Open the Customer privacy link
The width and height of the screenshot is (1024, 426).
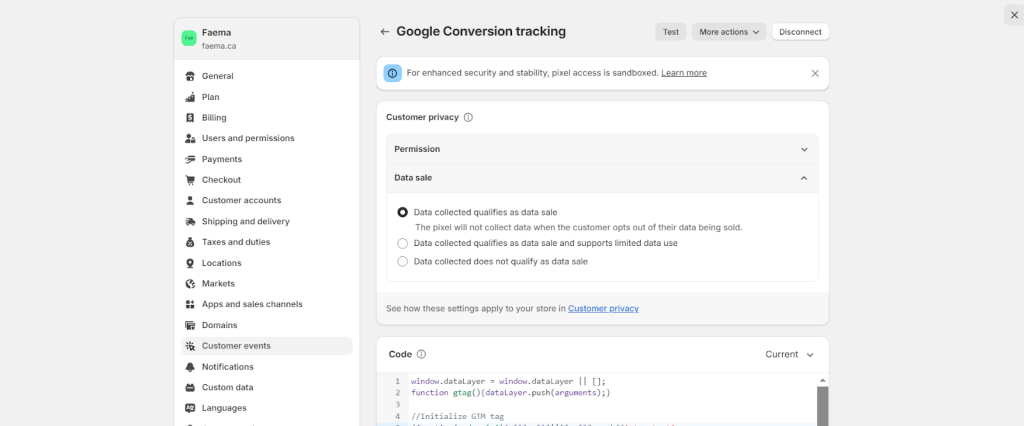click(603, 309)
